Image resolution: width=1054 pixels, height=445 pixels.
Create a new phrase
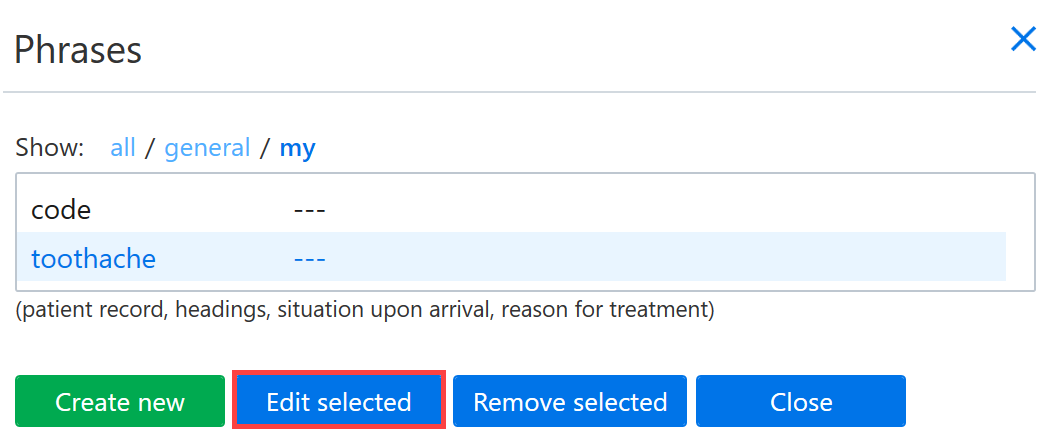pos(120,401)
